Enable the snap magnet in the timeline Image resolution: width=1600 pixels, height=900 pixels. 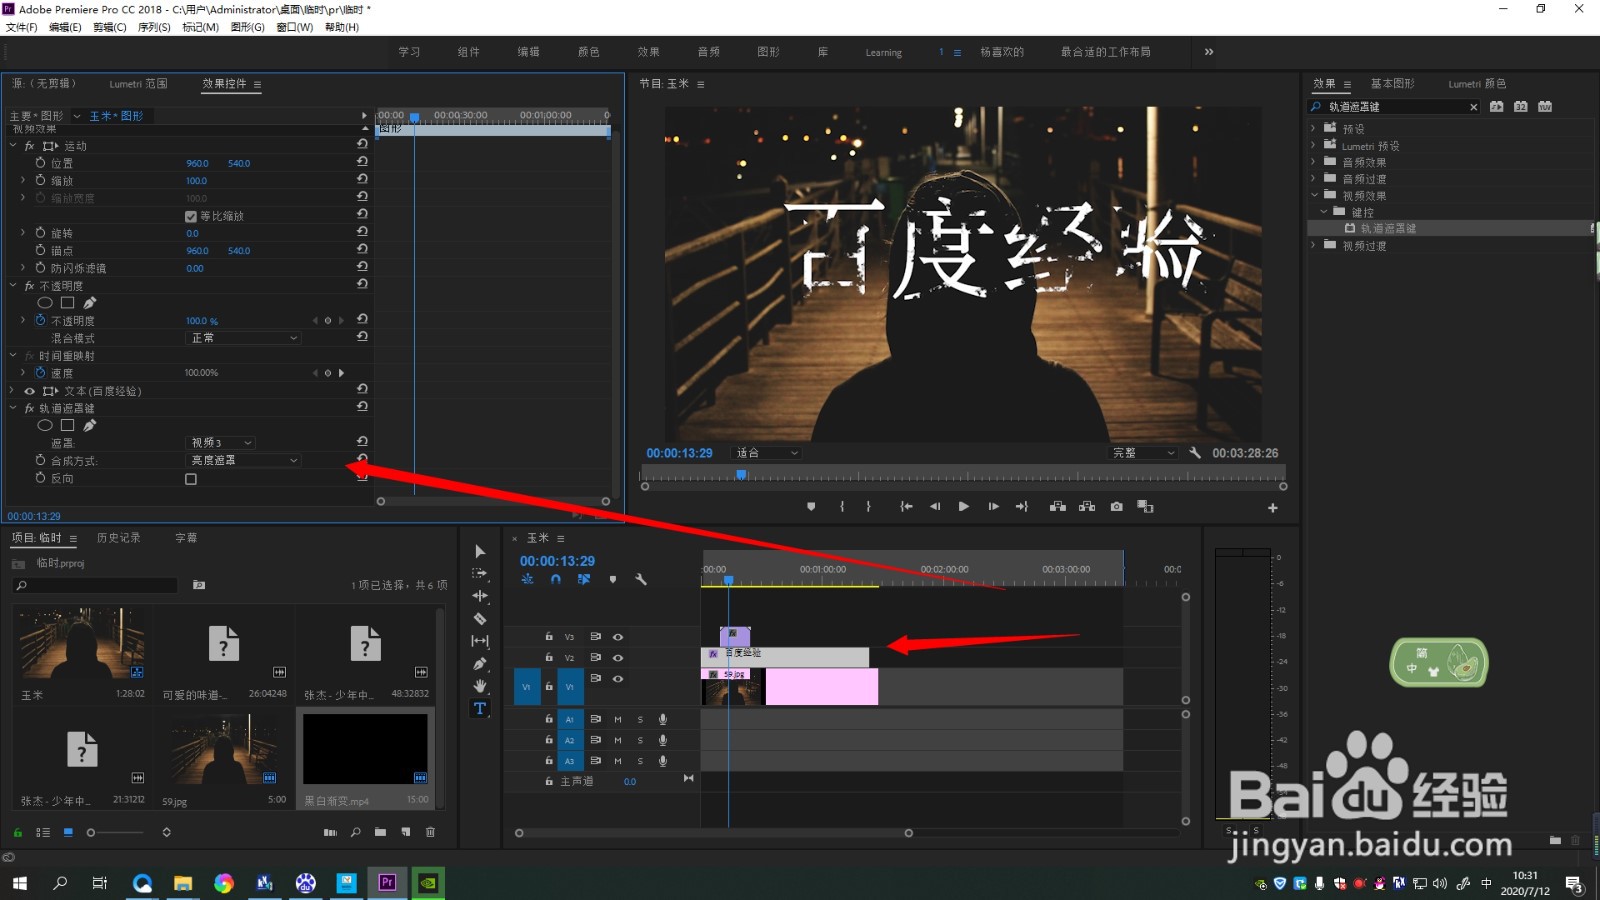pyautogui.click(x=556, y=579)
